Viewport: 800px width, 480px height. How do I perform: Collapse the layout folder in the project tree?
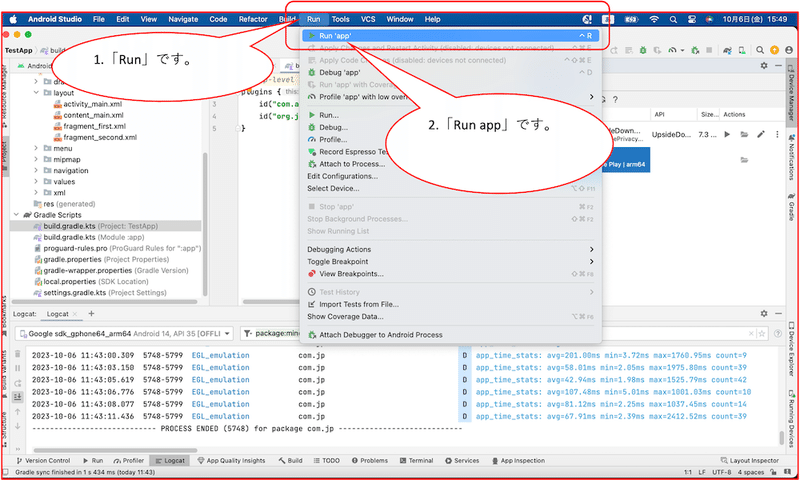[36, 93]
